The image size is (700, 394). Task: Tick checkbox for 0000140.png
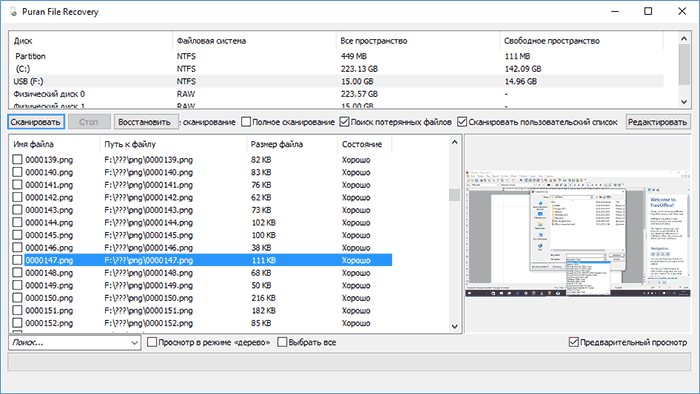(x=17, y=172)
